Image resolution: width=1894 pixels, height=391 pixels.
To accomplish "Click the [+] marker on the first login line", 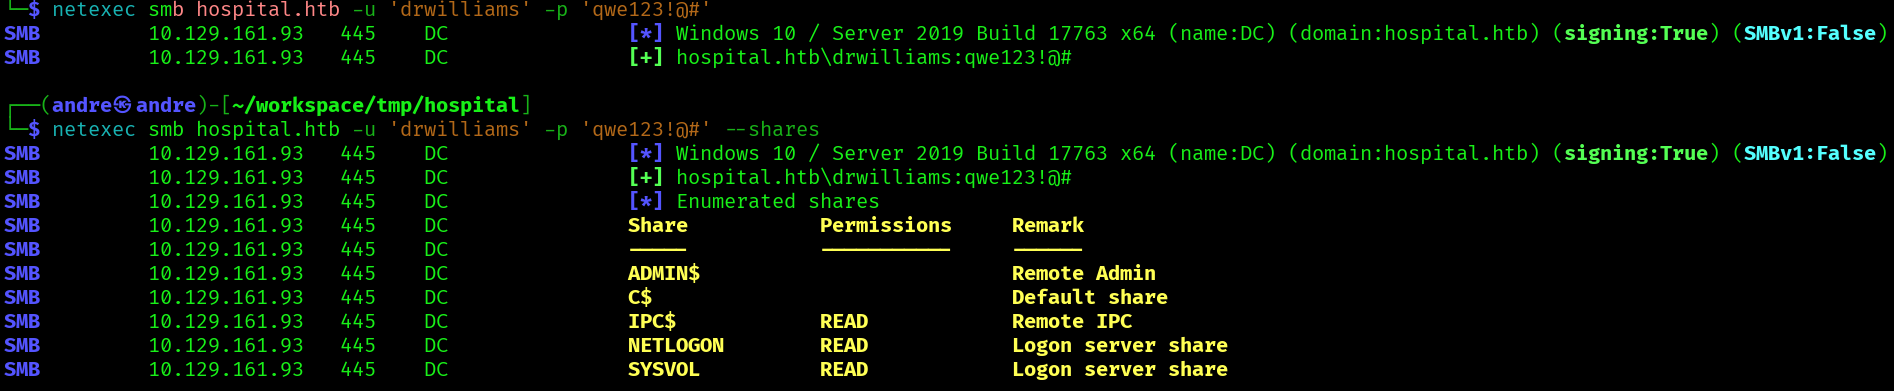I will pyautogui.click(x=645, y=57).
